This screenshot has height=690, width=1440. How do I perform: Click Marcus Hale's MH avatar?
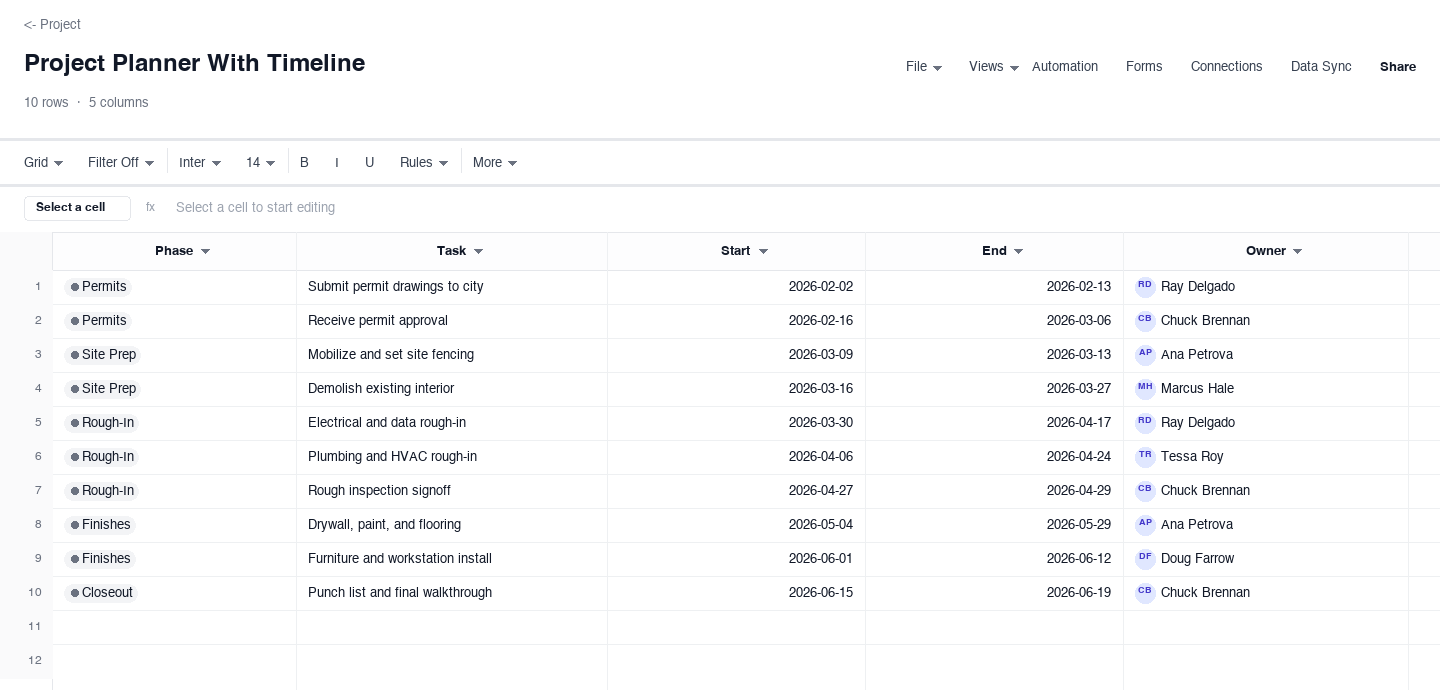pos(1145,388)
